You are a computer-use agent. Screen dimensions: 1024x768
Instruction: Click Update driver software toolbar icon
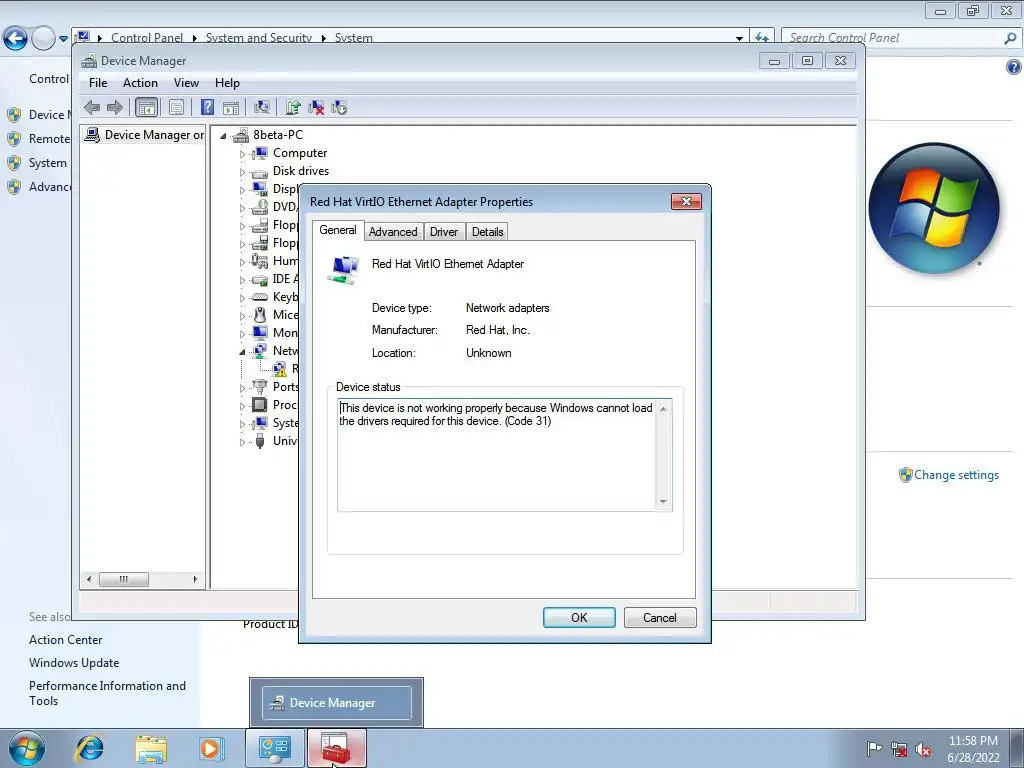(x=293, y=107)
